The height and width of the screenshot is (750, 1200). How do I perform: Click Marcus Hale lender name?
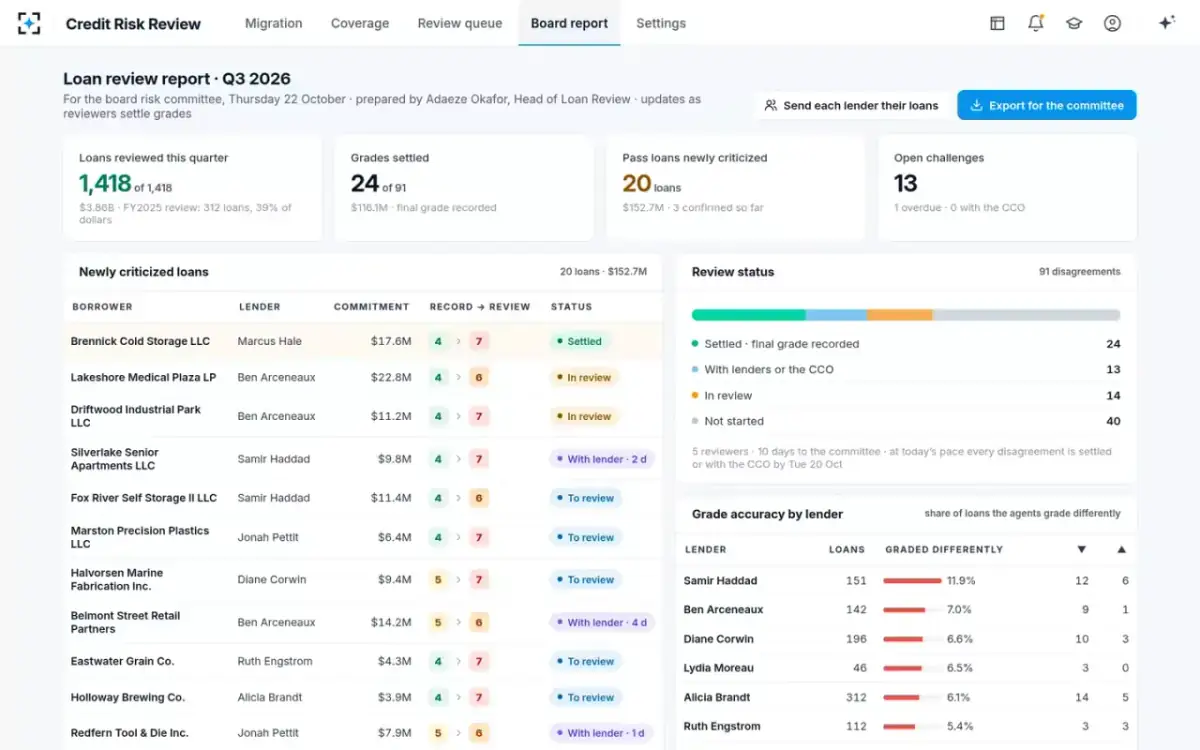point(269,341)
